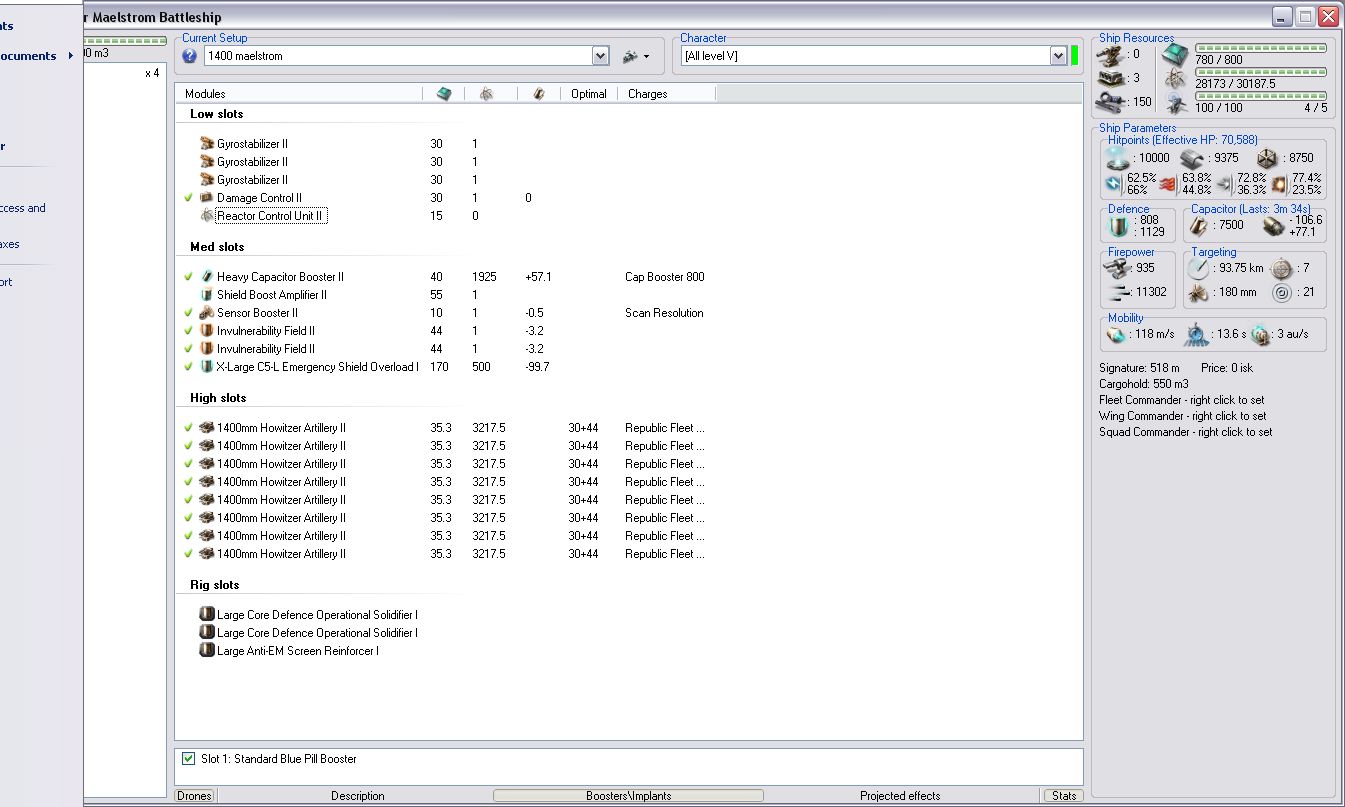Click the EM resistance icon showing 62.5%
Viewport: 1345px width, 807px height.
[x=1115, y=184]
